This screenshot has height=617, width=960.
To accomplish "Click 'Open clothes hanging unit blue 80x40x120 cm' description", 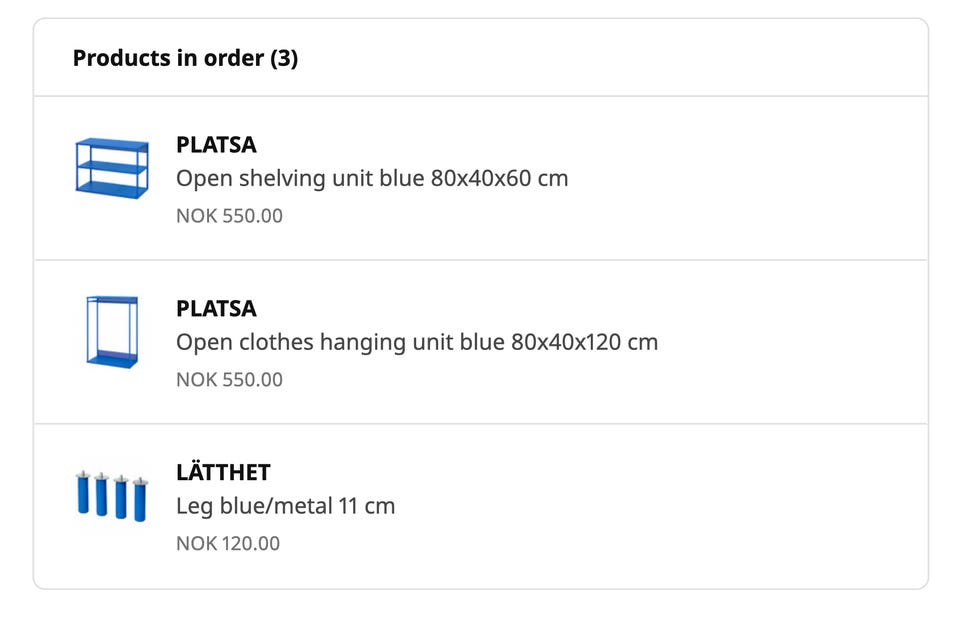I will pos(417,342).
